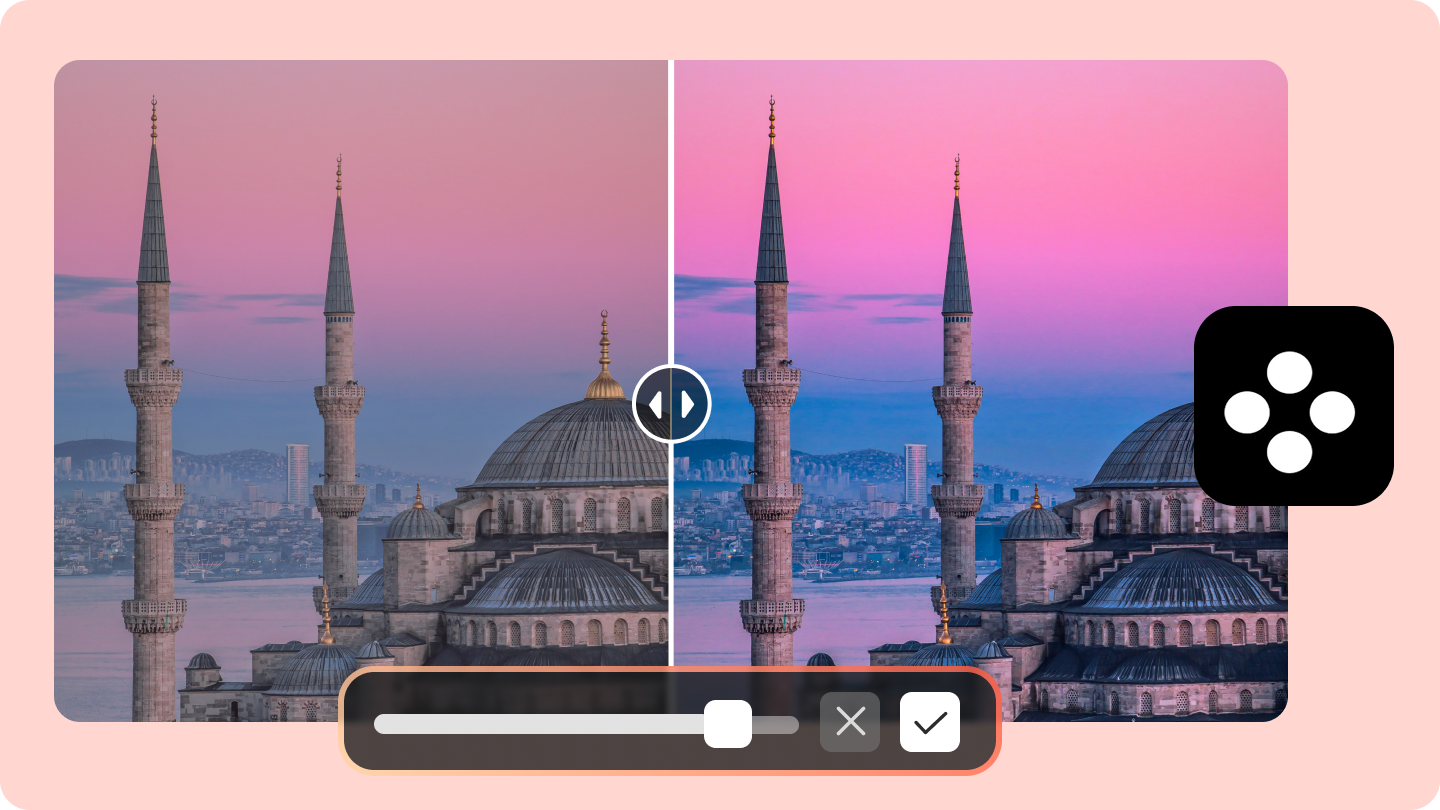1440x810 pixels.
Task: Click the before/after comparison divider handle
Action: [672, 403]
